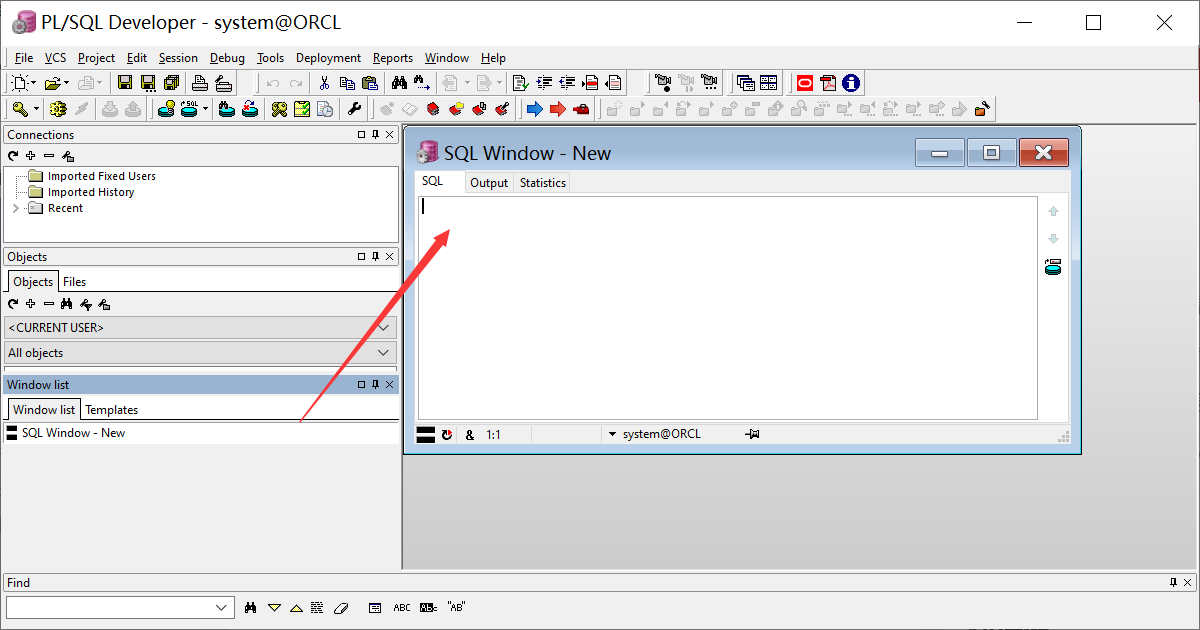Toggle the ABC case option in Find bar
This screenshot has width=1200, height=630.
402,607
